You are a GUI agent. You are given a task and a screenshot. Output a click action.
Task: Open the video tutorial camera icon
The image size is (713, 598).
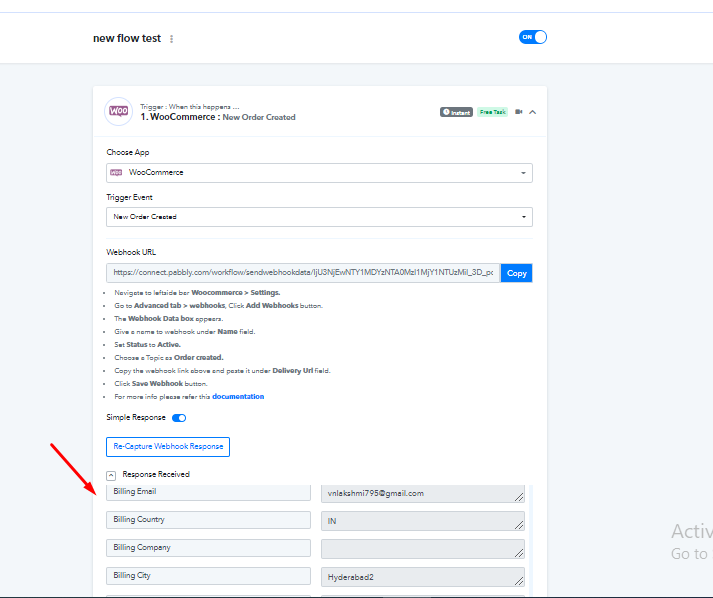coord(518,112)
